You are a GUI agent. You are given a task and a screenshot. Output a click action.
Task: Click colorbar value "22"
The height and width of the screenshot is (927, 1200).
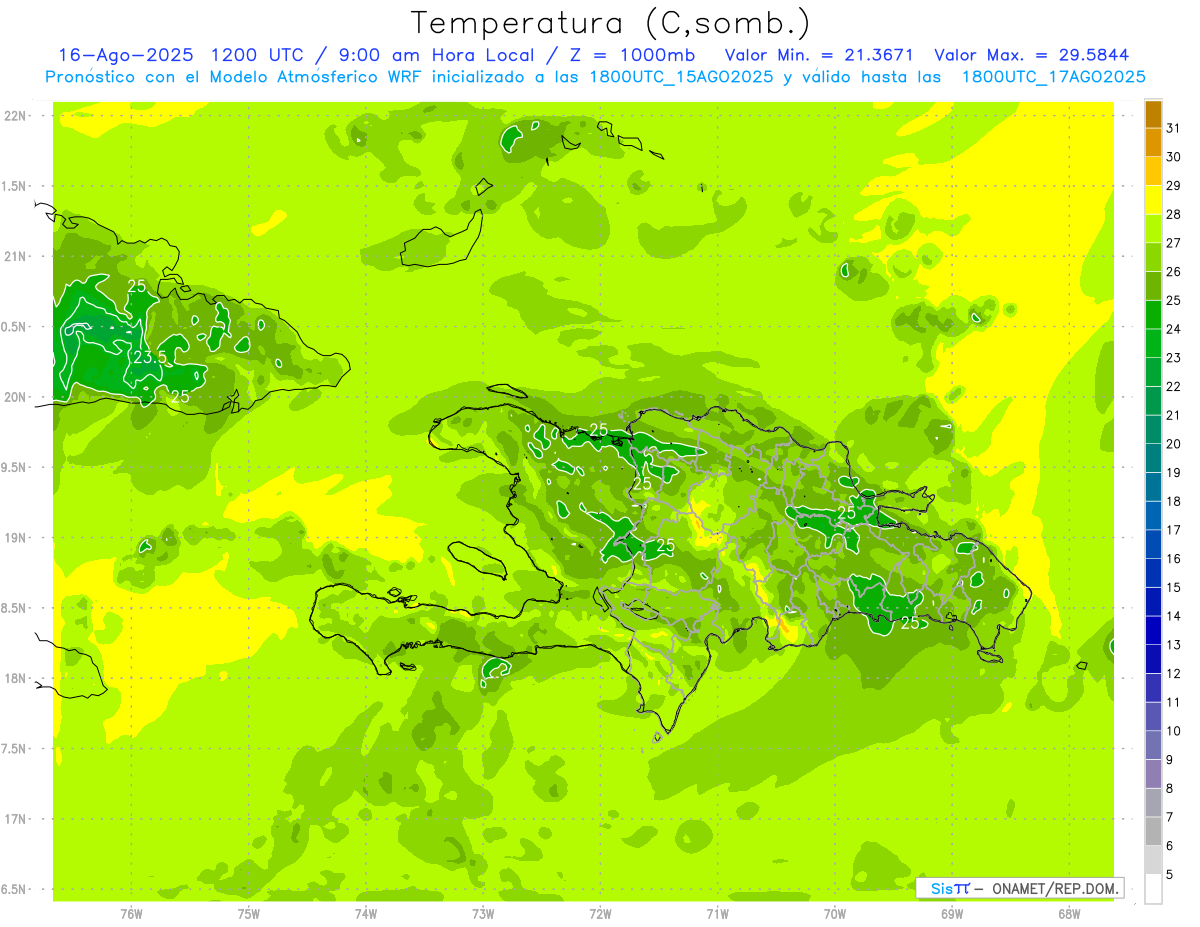[1174, 386]
